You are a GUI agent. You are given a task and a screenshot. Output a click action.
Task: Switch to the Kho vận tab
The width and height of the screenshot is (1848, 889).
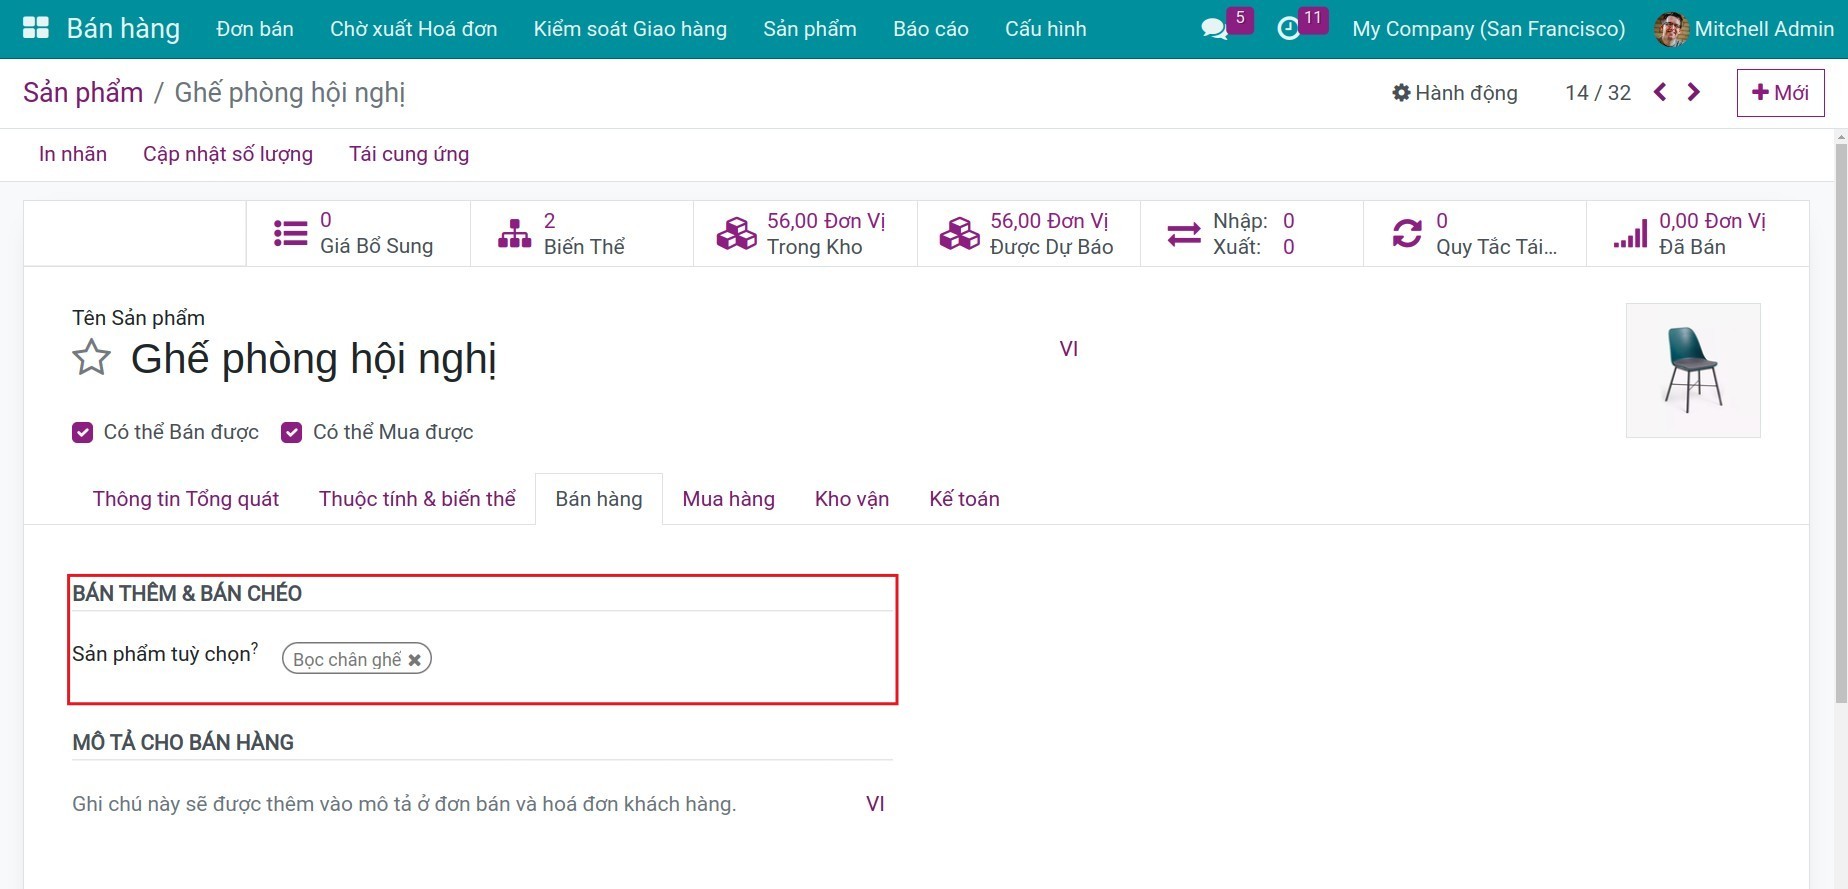click(851, 499)
